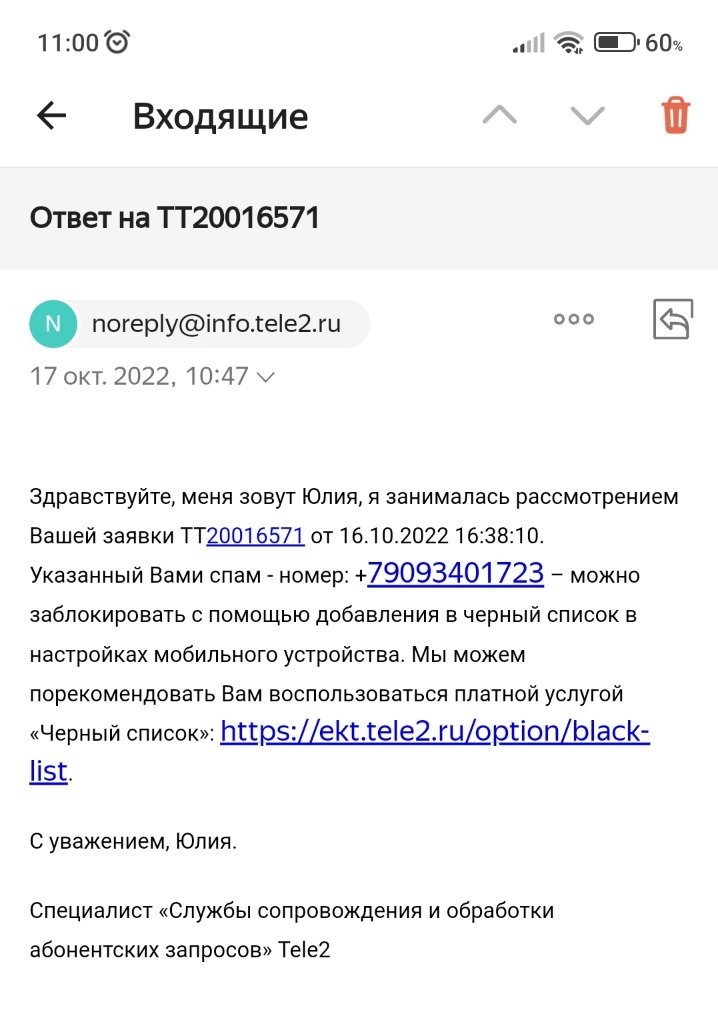Tap the battery status icon

(x=615, y=43)
